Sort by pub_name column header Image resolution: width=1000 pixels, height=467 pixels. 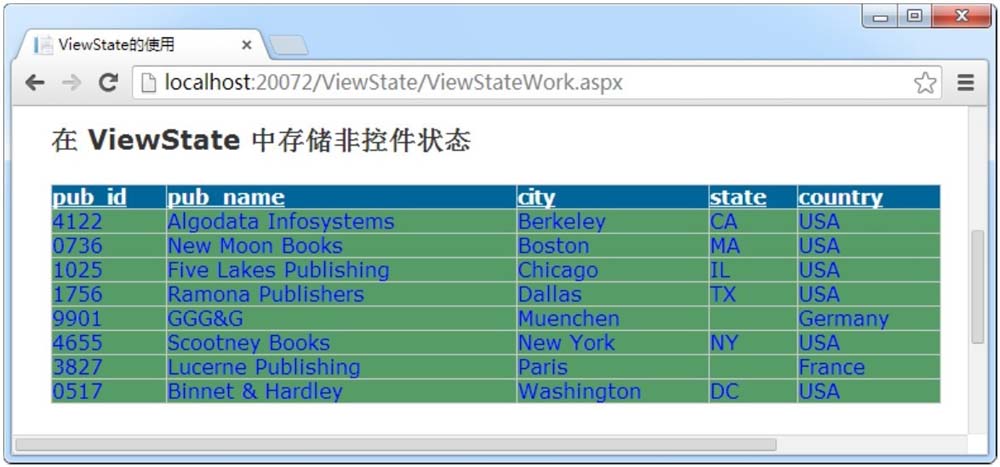tap(226, 197)
